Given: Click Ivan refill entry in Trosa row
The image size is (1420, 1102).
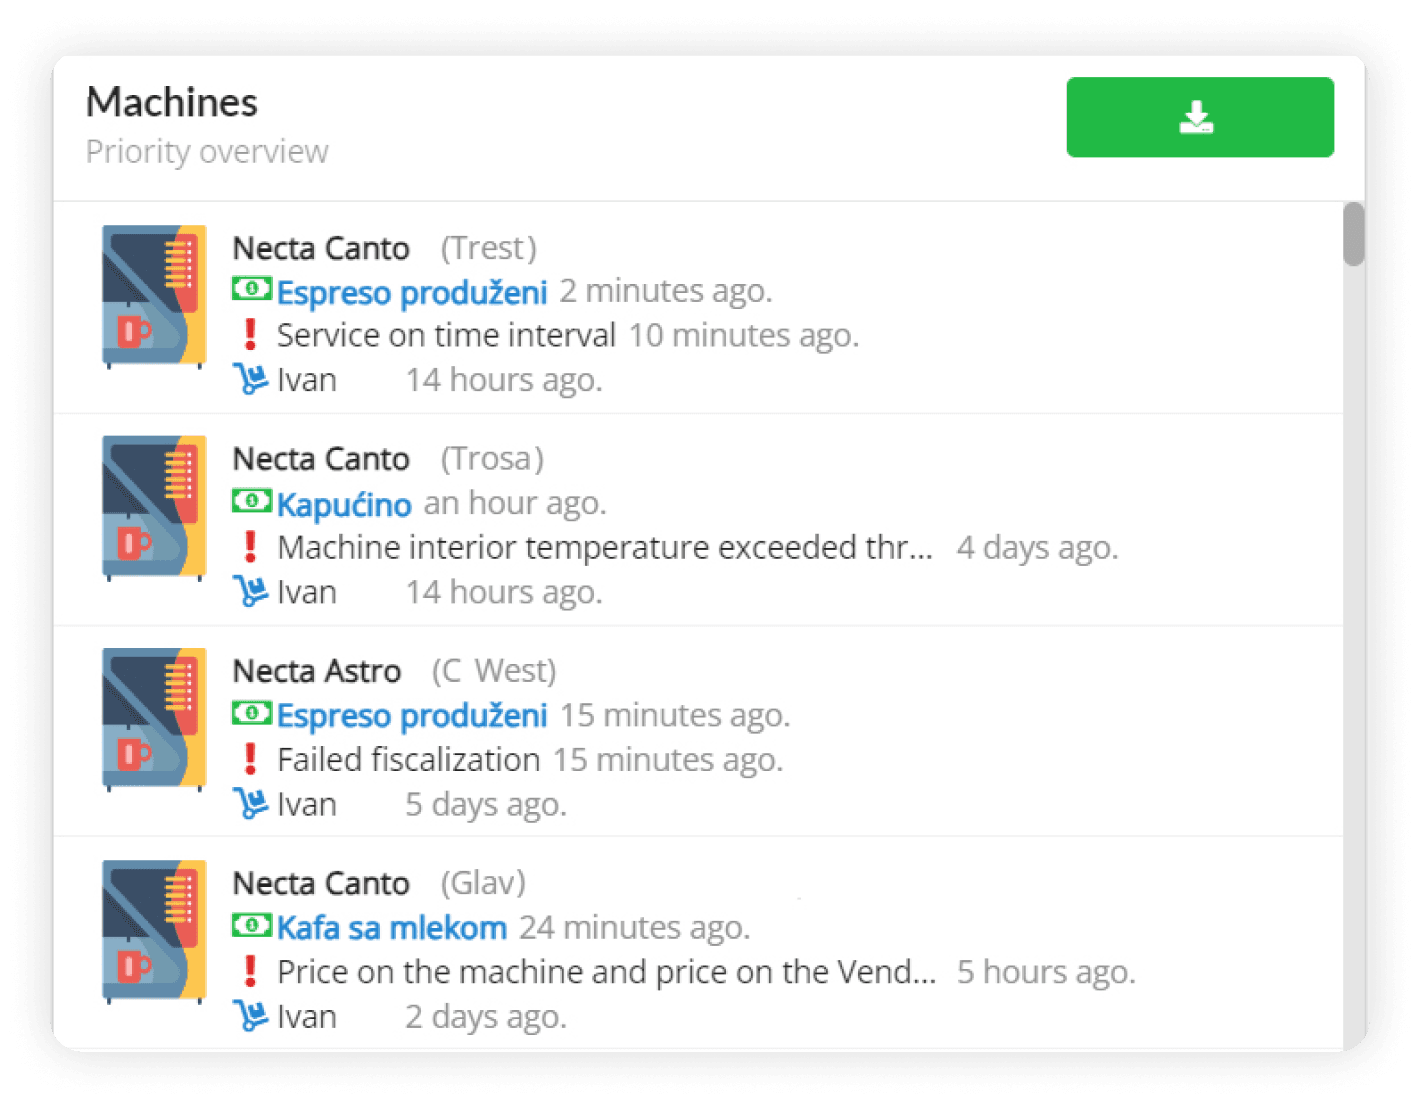Looking at the screenshot, I should click(307, 592).
